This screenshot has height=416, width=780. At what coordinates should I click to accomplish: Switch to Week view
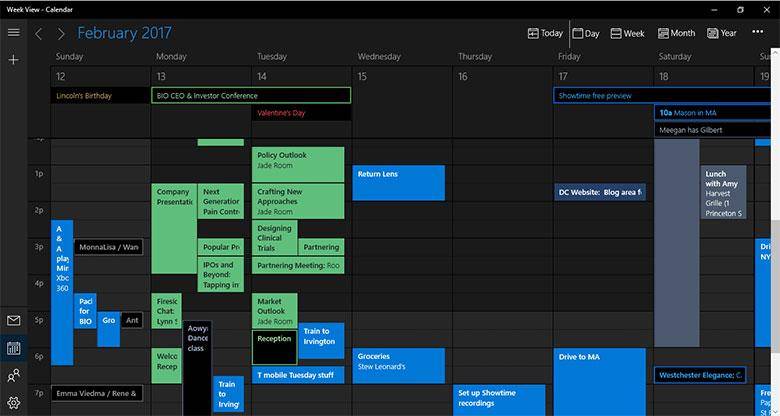(627, 33)
